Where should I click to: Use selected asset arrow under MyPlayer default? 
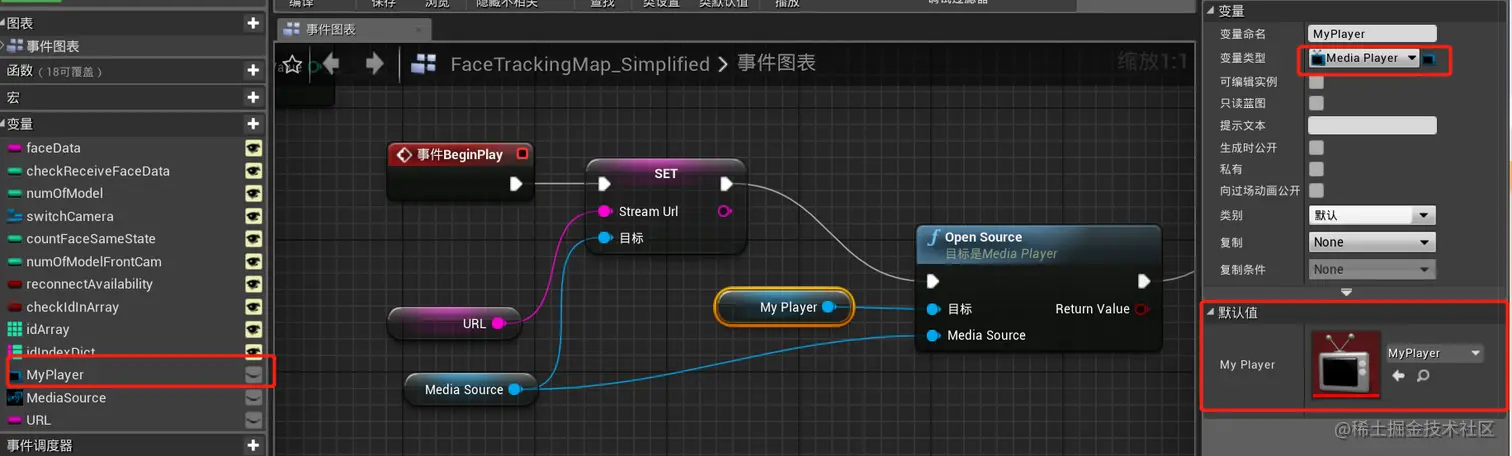click(x=1398, y=376)
